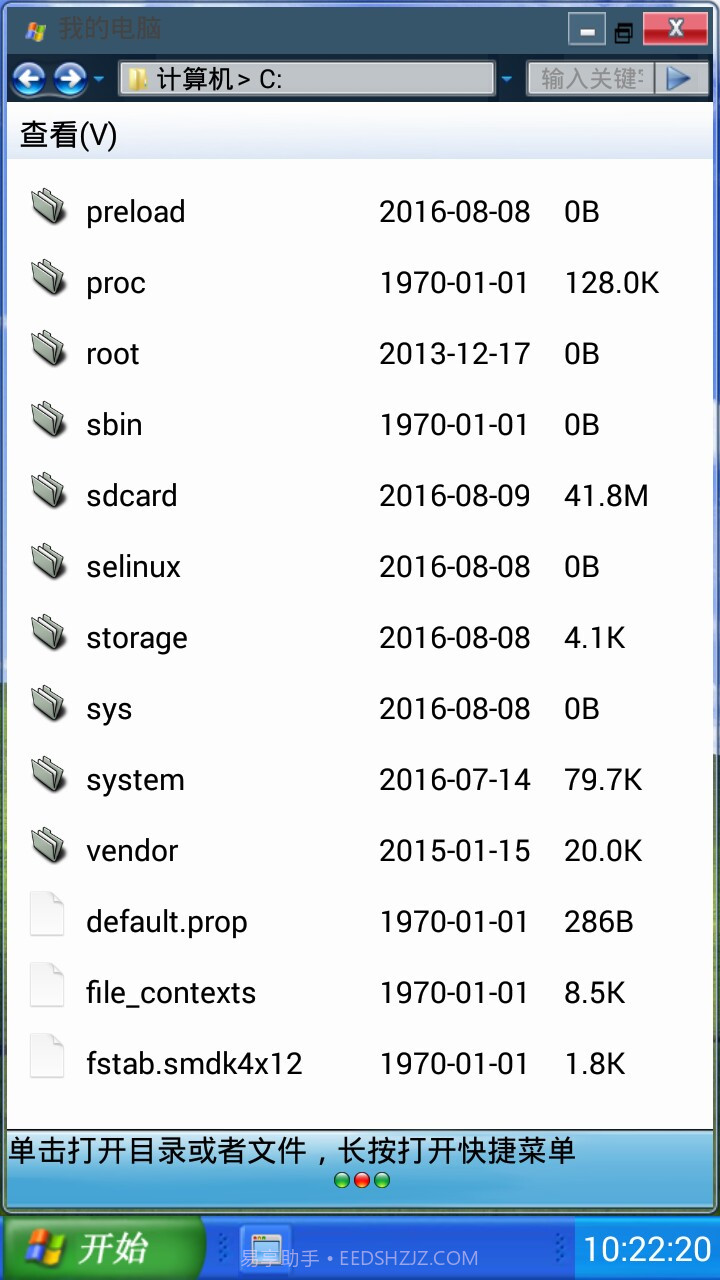Click the vendor folder icon
Viewport: 720px width, 1280px height.
tap(47, 849)
